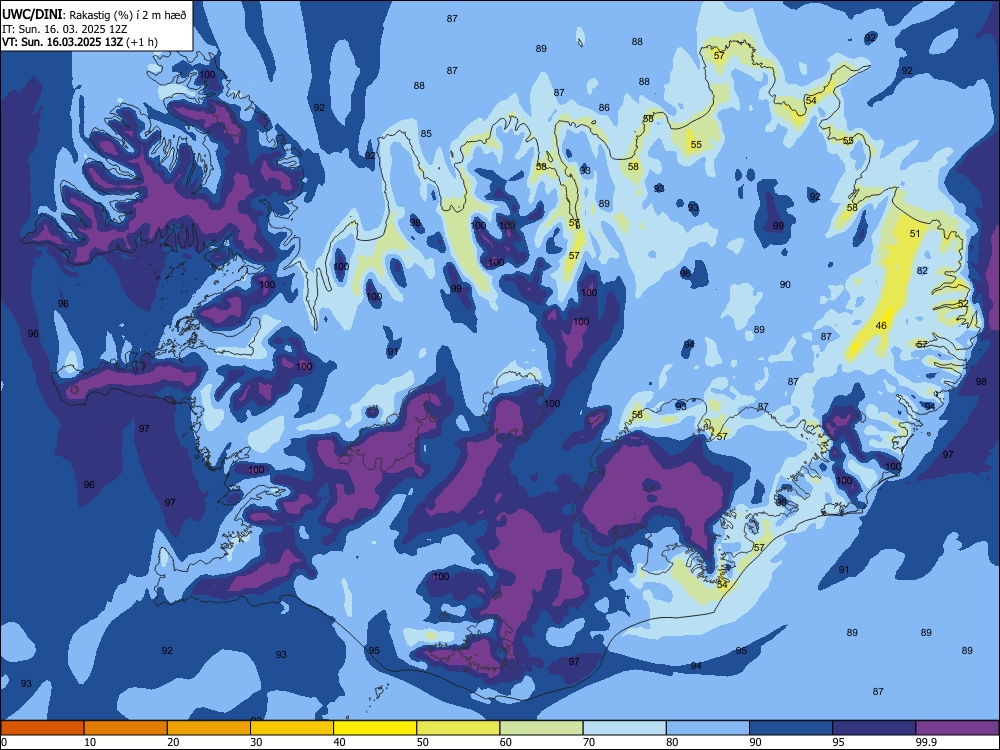Click the legend scale label '30'
1000x750 pixels.
(x=256, y=742)
